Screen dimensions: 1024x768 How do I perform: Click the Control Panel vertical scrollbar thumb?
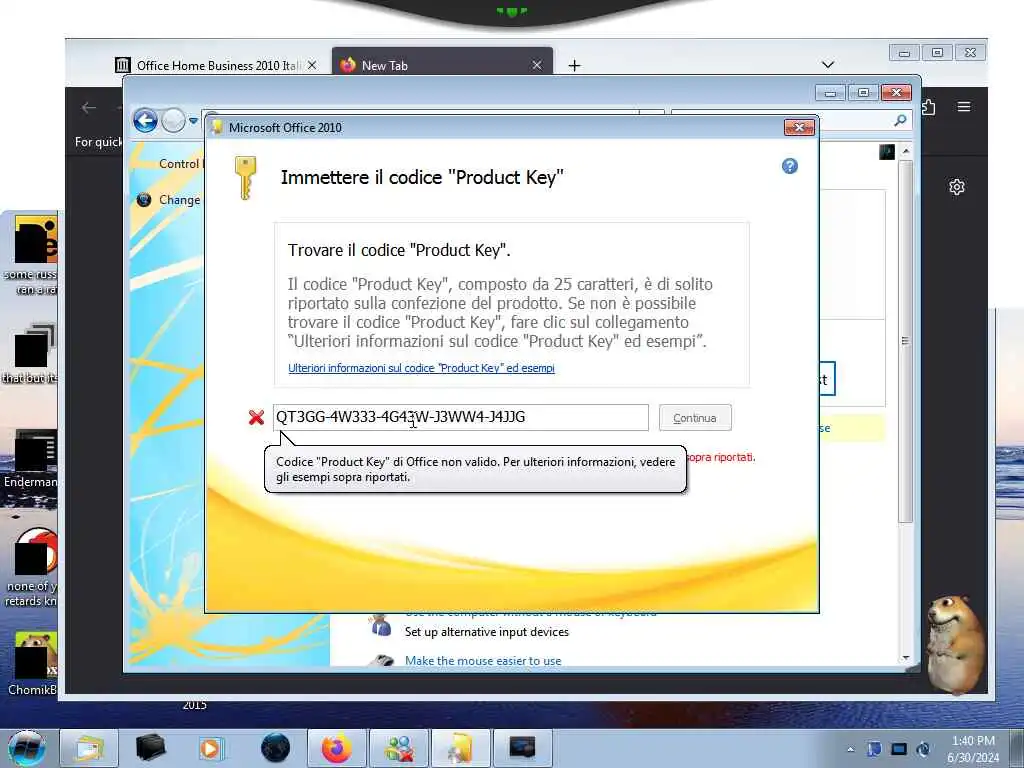point(906,341)
